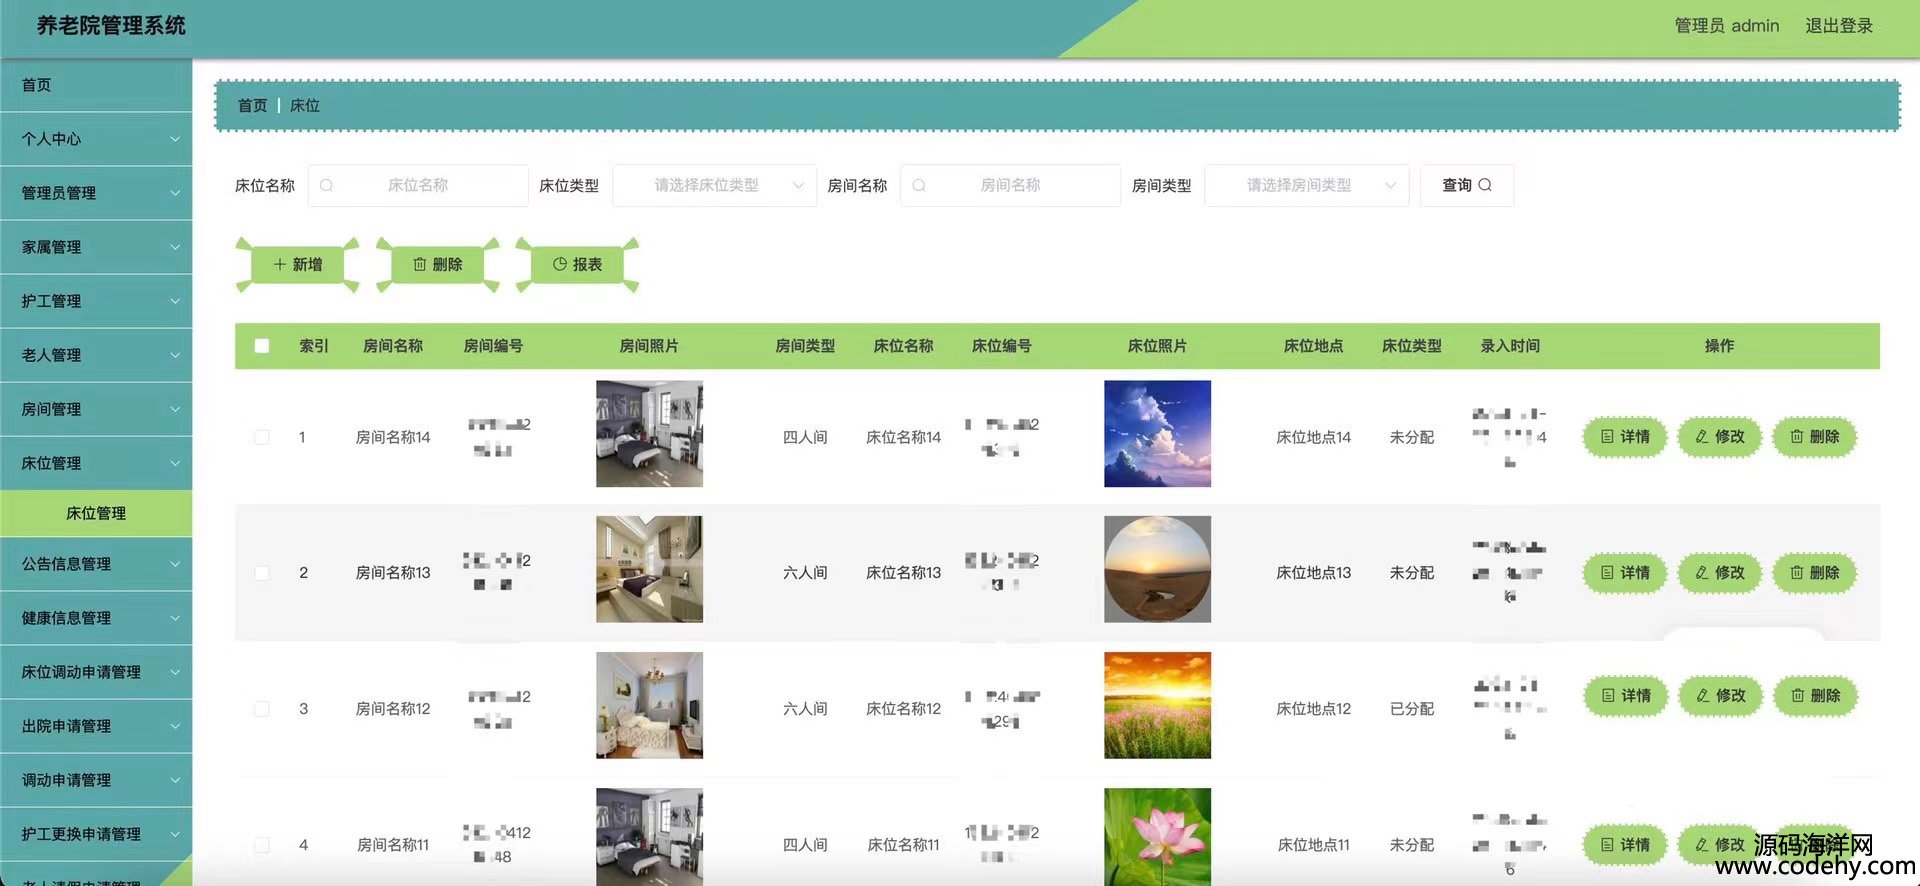Expand the 房间管理 sidebar menu
The width and height of the screenshot is (1920, 886).
tap(96, 409)
